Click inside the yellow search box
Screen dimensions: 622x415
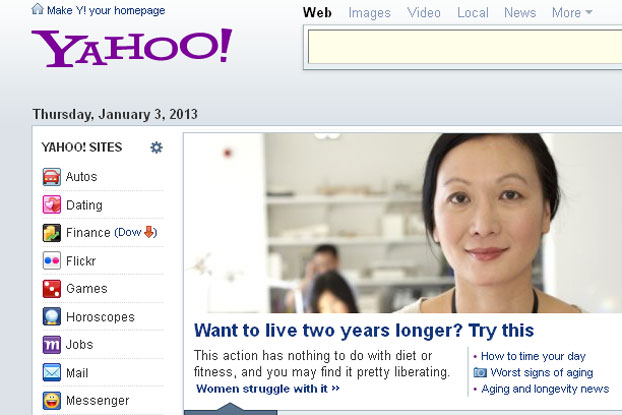tap(465, 47)
